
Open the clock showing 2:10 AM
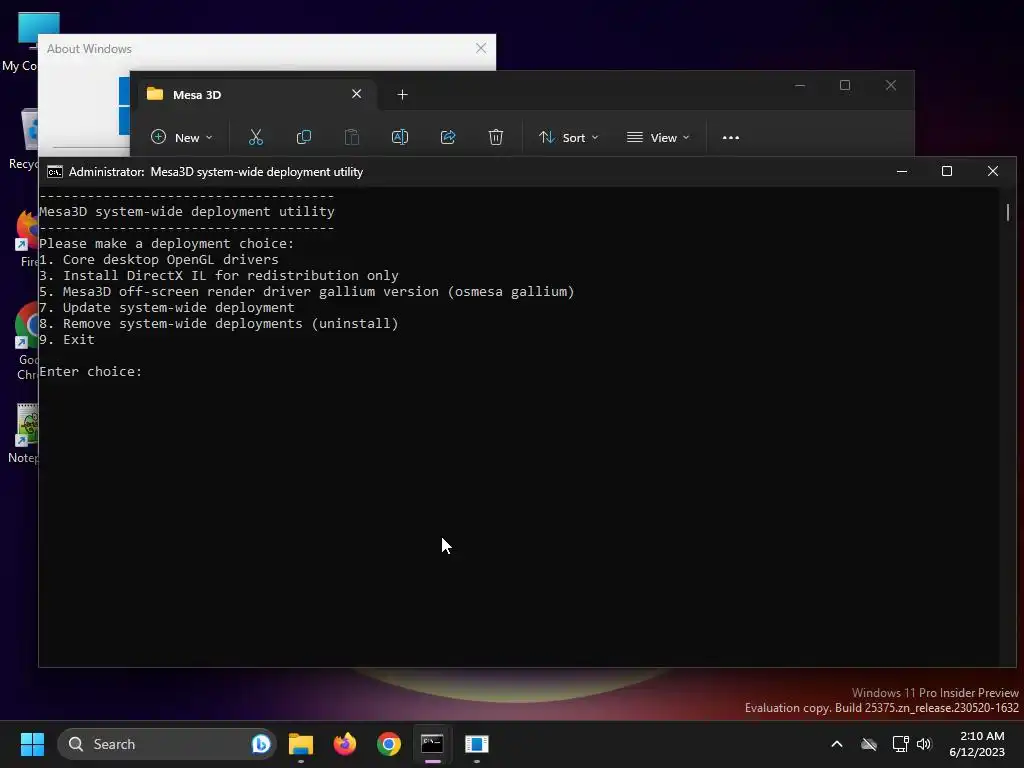977,744
